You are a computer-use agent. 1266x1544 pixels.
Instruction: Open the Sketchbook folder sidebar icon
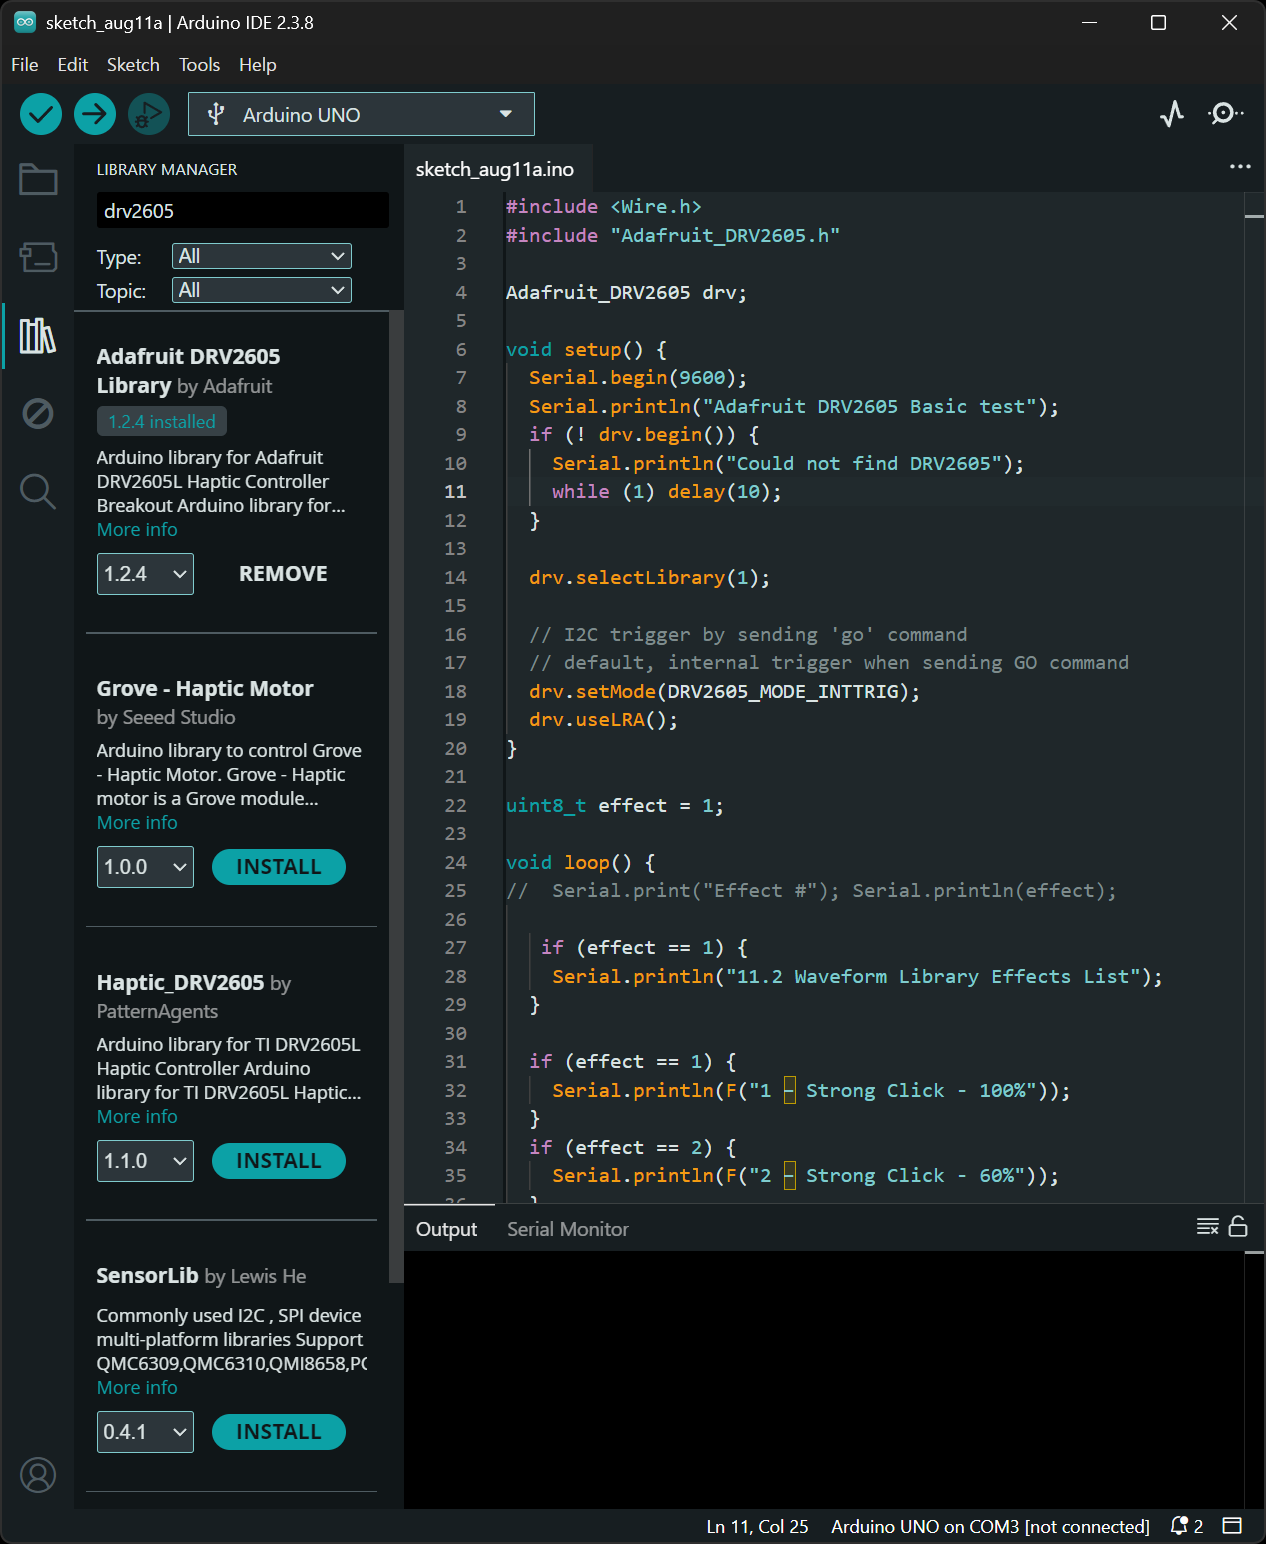38,180
